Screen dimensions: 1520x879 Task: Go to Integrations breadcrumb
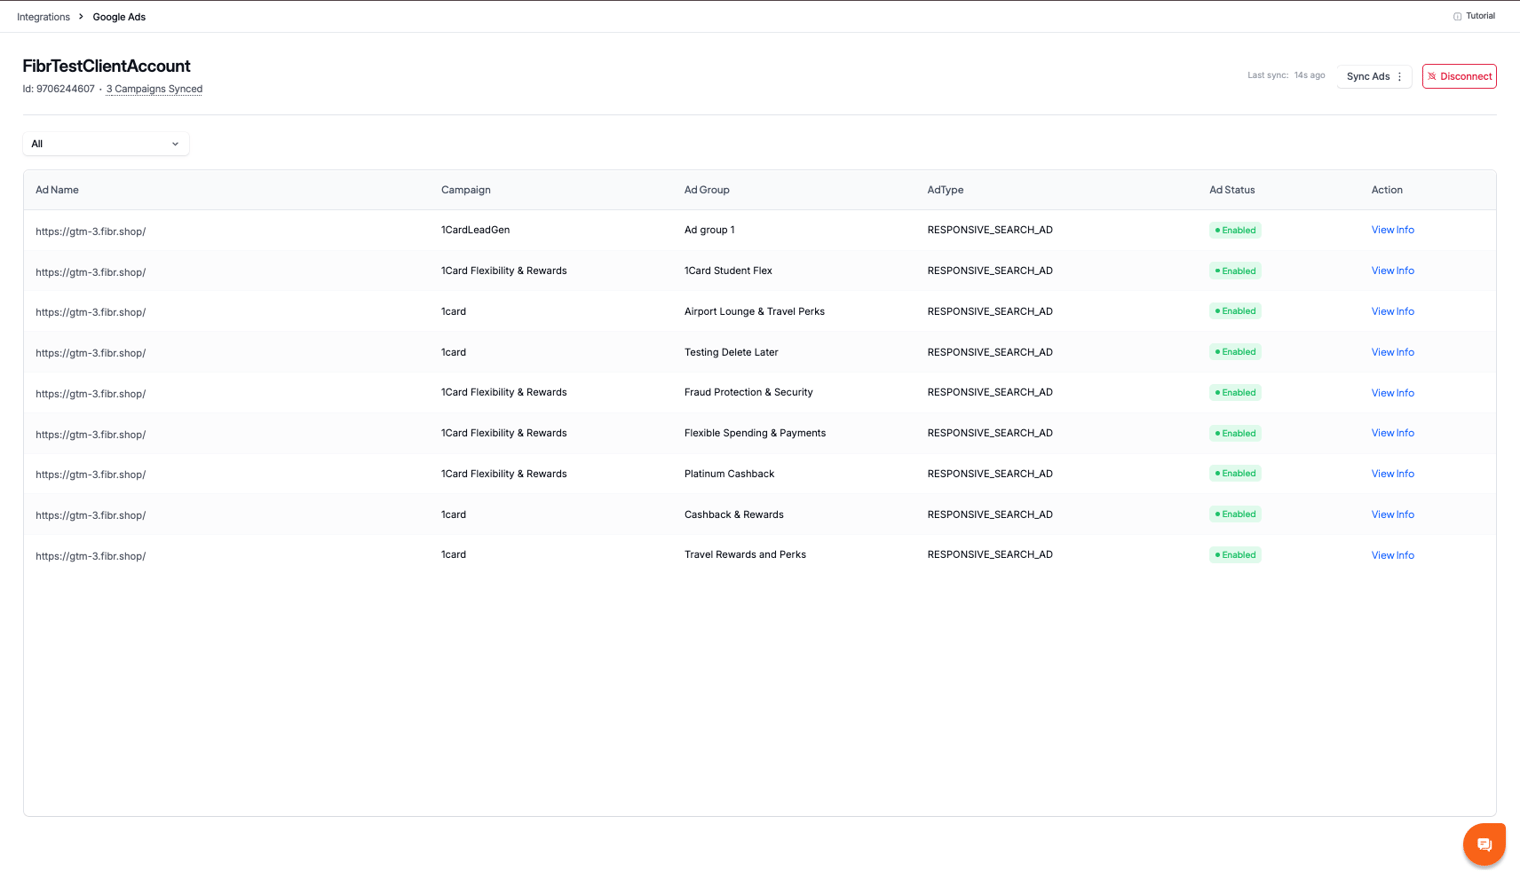43,17
